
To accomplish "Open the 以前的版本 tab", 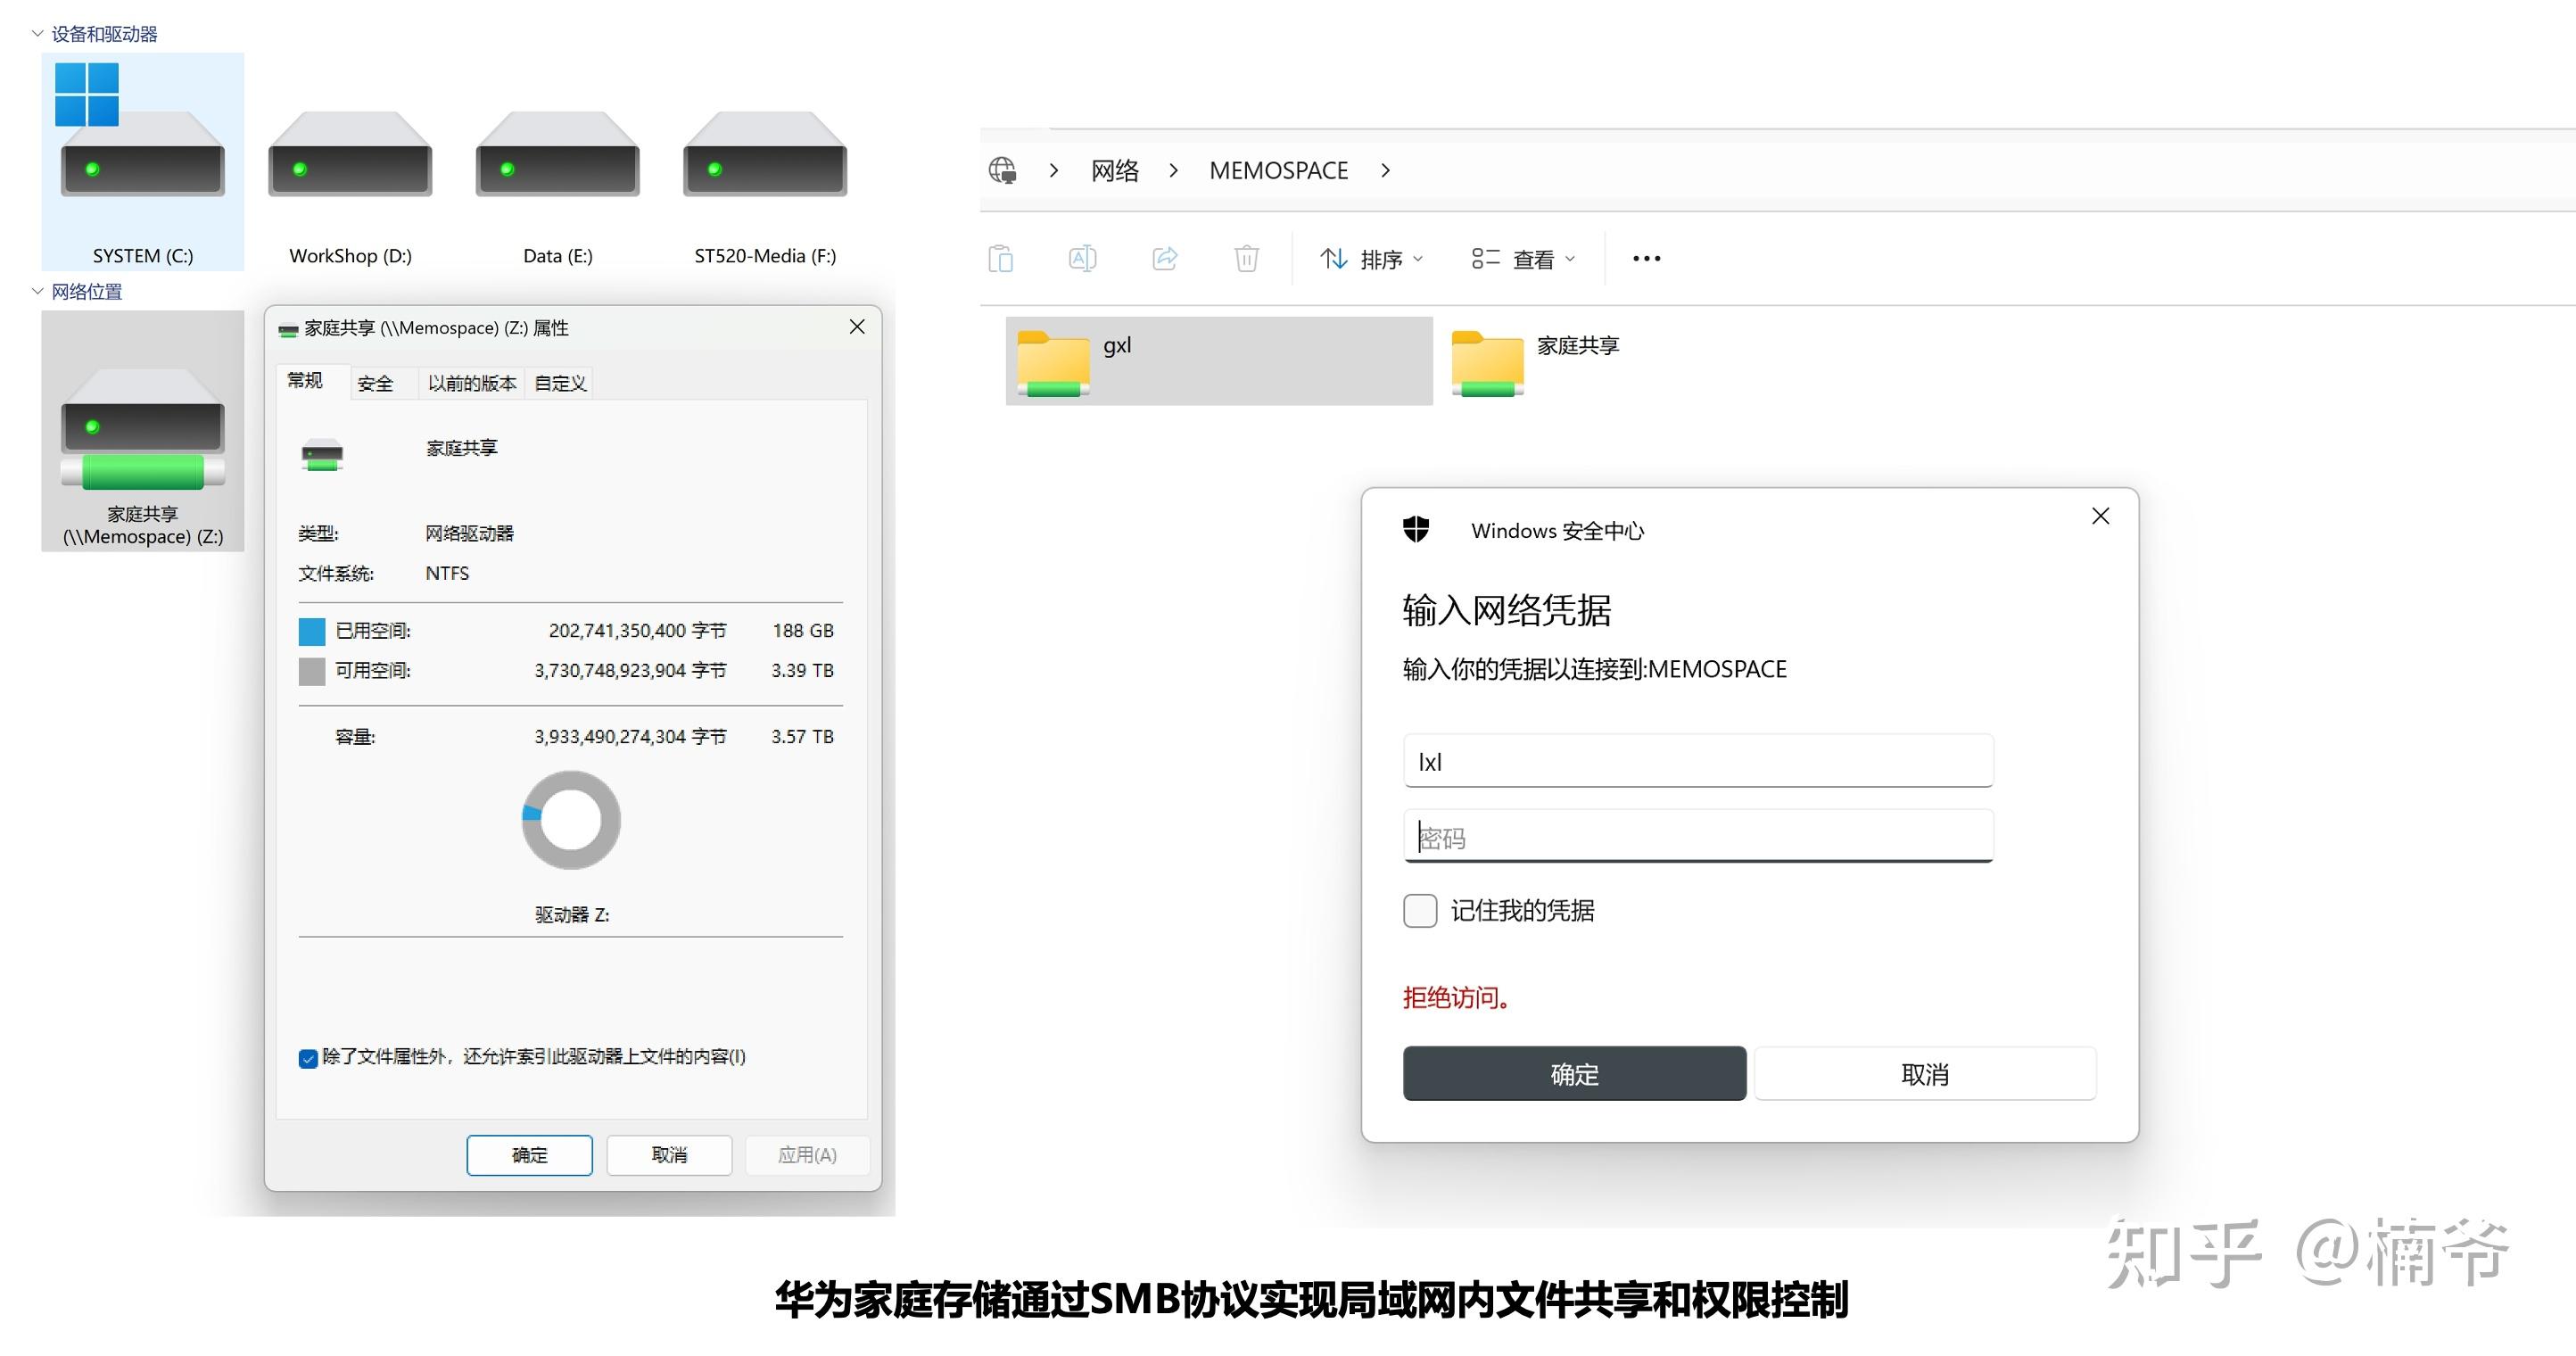I will click(472, 383).
